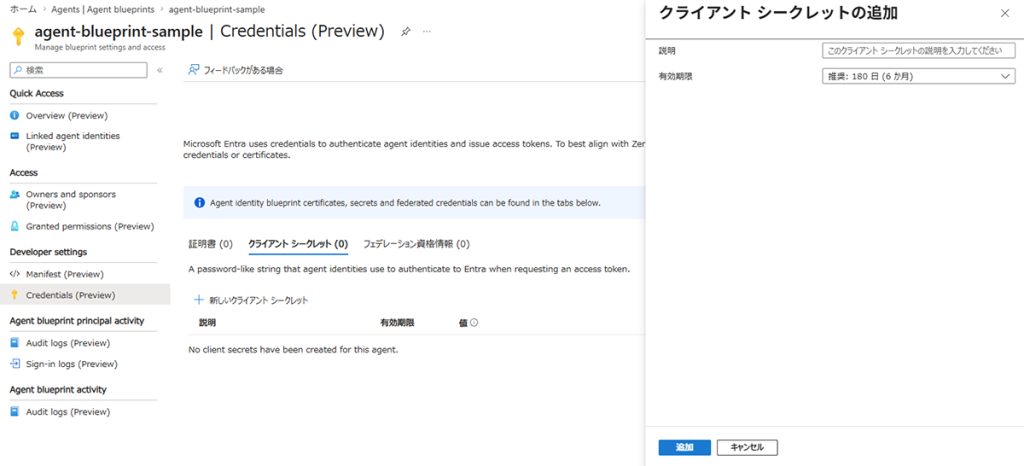Click the 有効期限 column header

pyautogui.click(x=397, y=322)
